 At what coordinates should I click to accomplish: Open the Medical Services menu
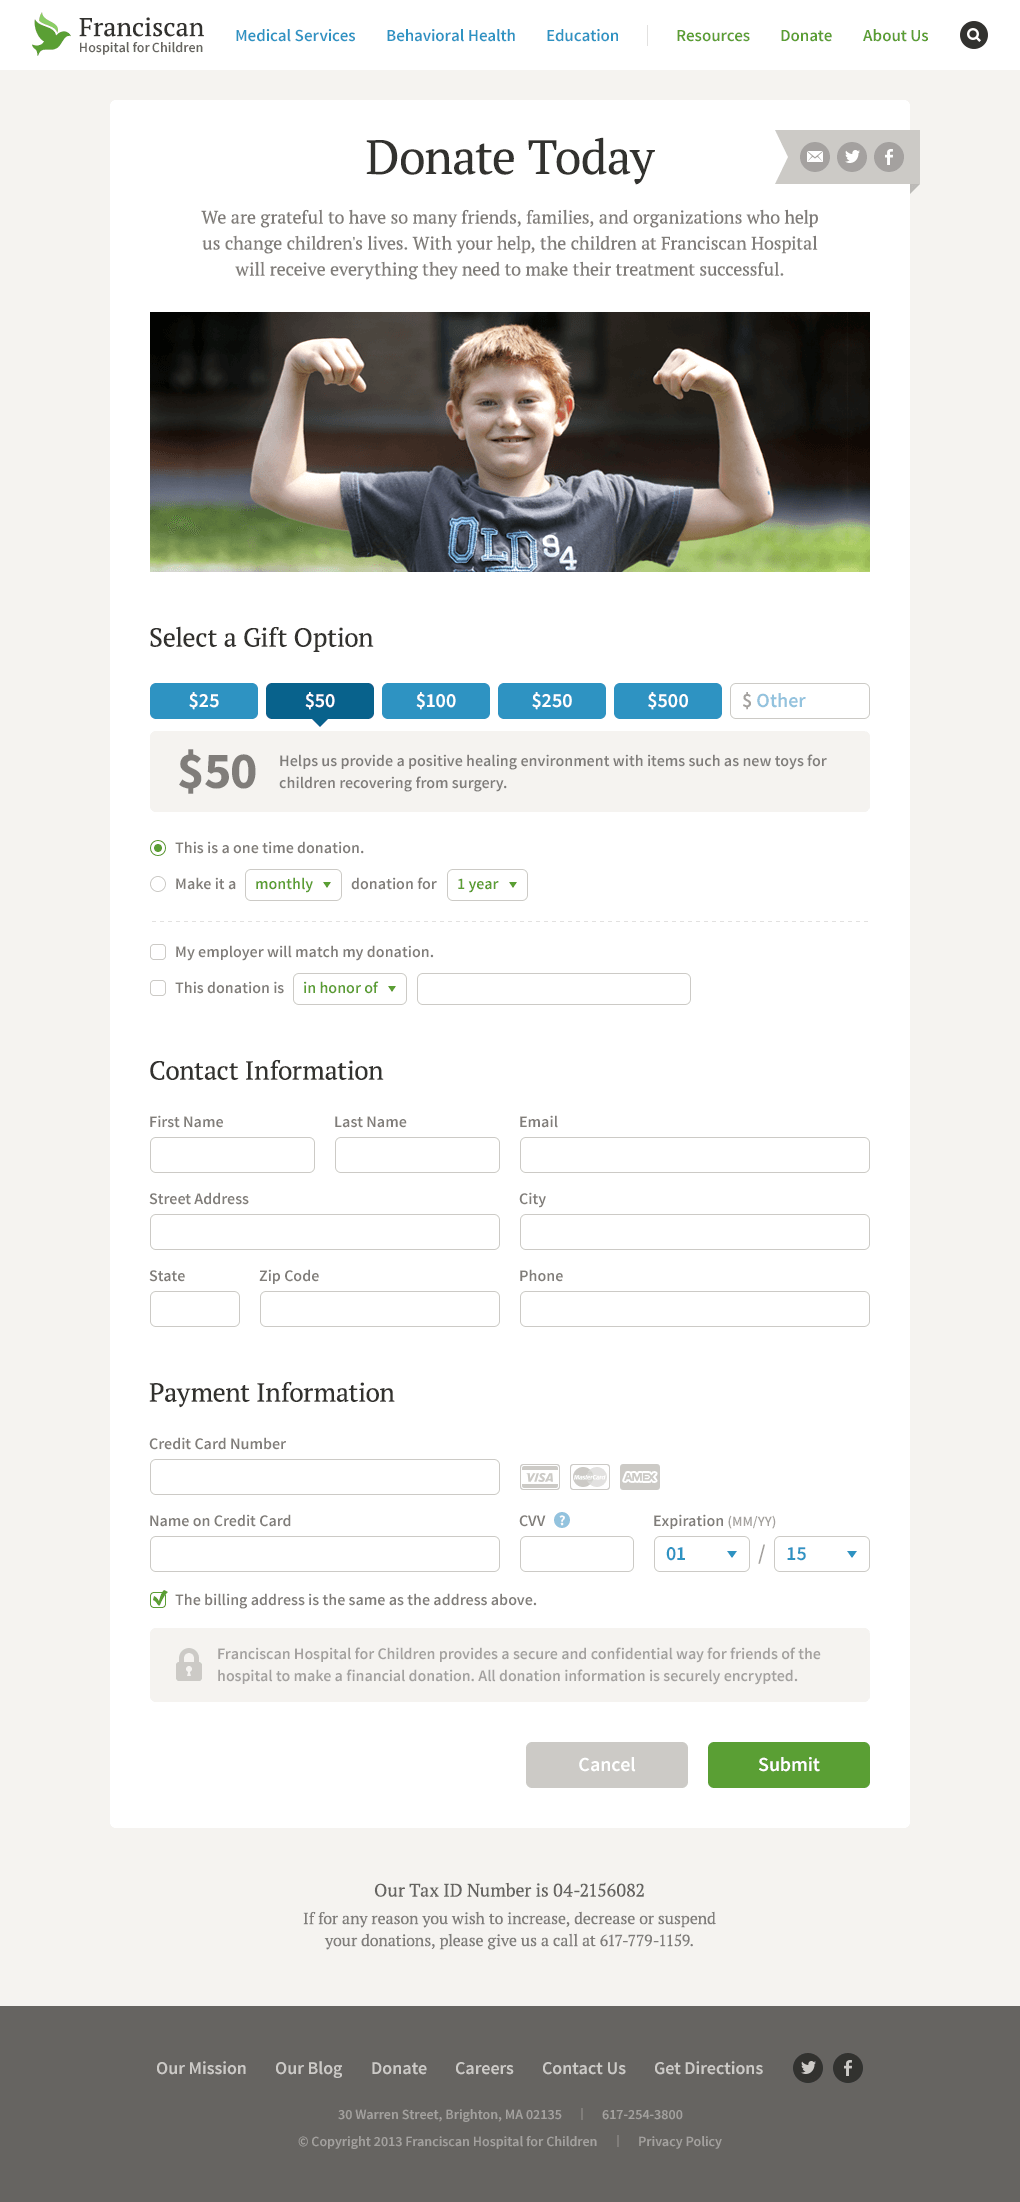pyautogui.click(x=295, y=36)
